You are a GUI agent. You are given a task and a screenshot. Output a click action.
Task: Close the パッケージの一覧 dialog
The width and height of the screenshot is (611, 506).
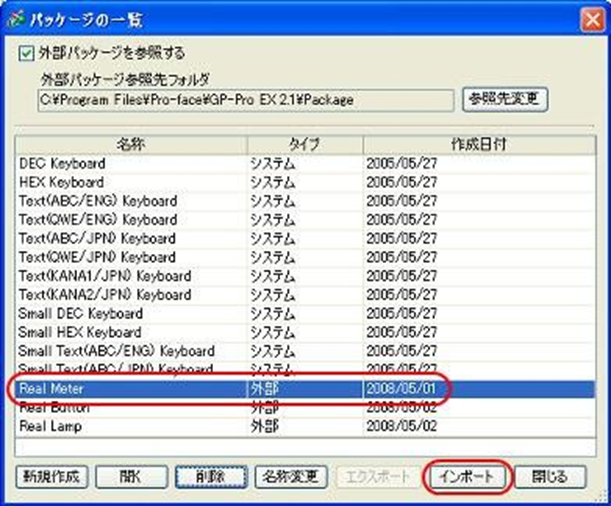pyautogui.click(x=592, y=19)
